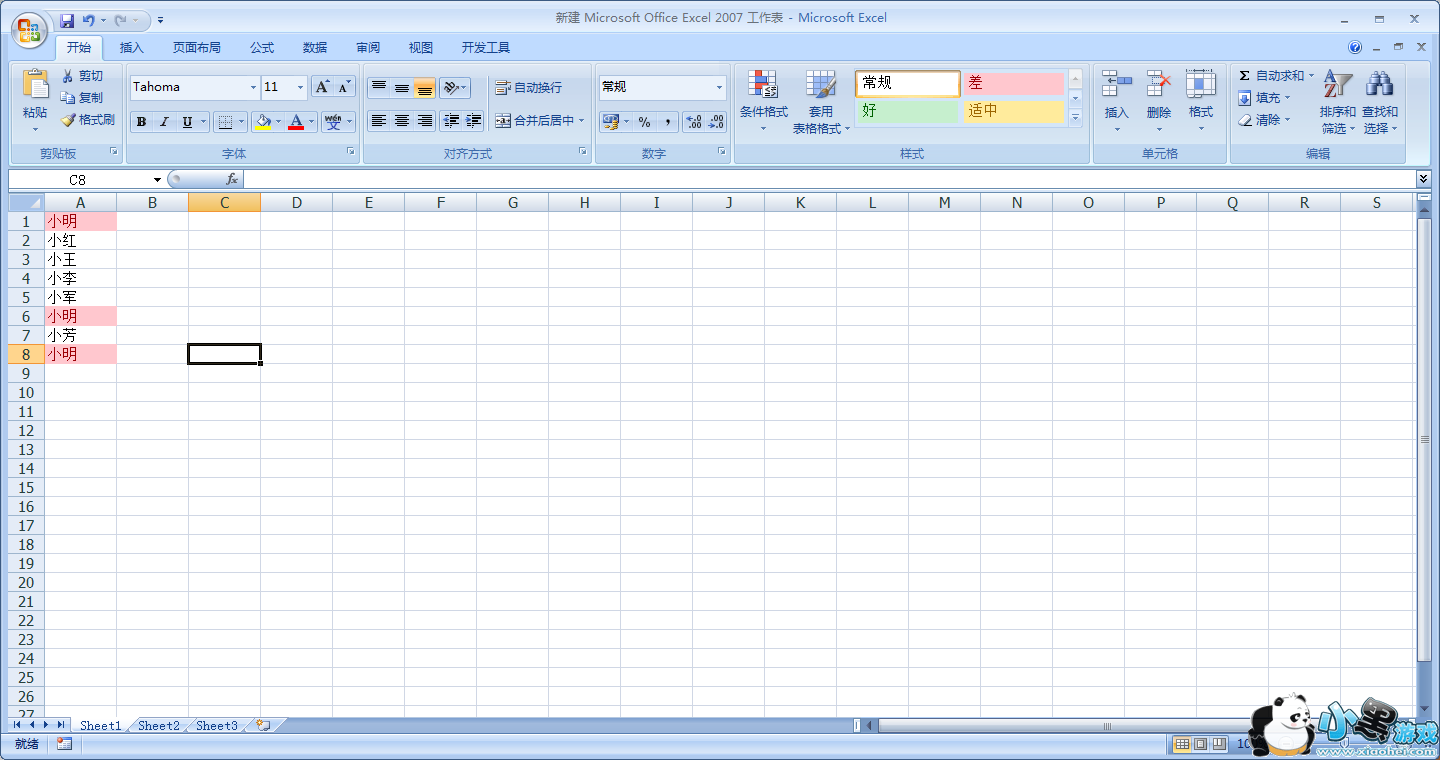Screen dimensions: 1440x760
Task: Click the Cut (剪切) scissors icon
Action: [x=68, y=76]
